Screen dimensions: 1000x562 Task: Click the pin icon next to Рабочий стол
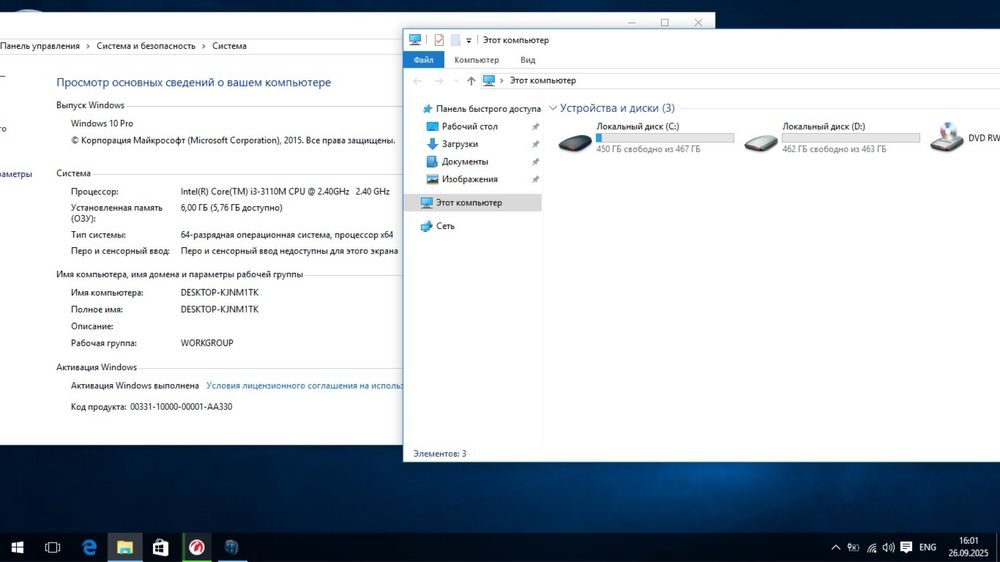(535, 127)
